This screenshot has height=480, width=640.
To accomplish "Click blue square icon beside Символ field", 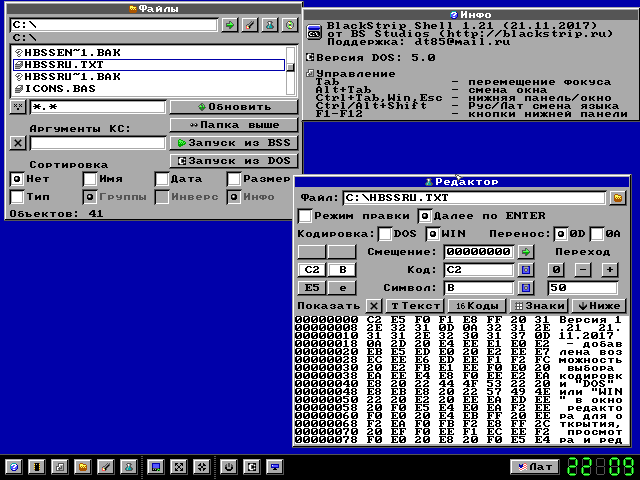I will pos(526,288).
